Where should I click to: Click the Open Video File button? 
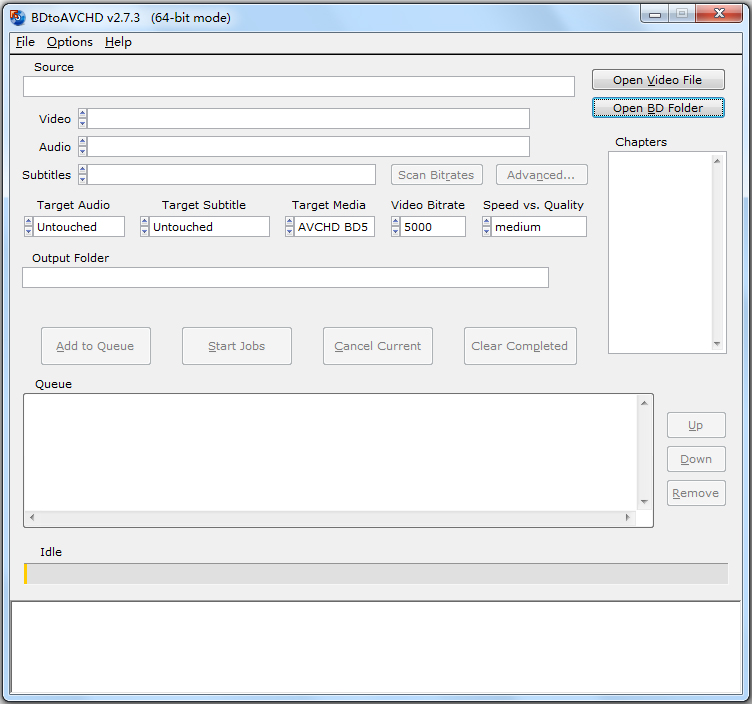click(658, 80)
